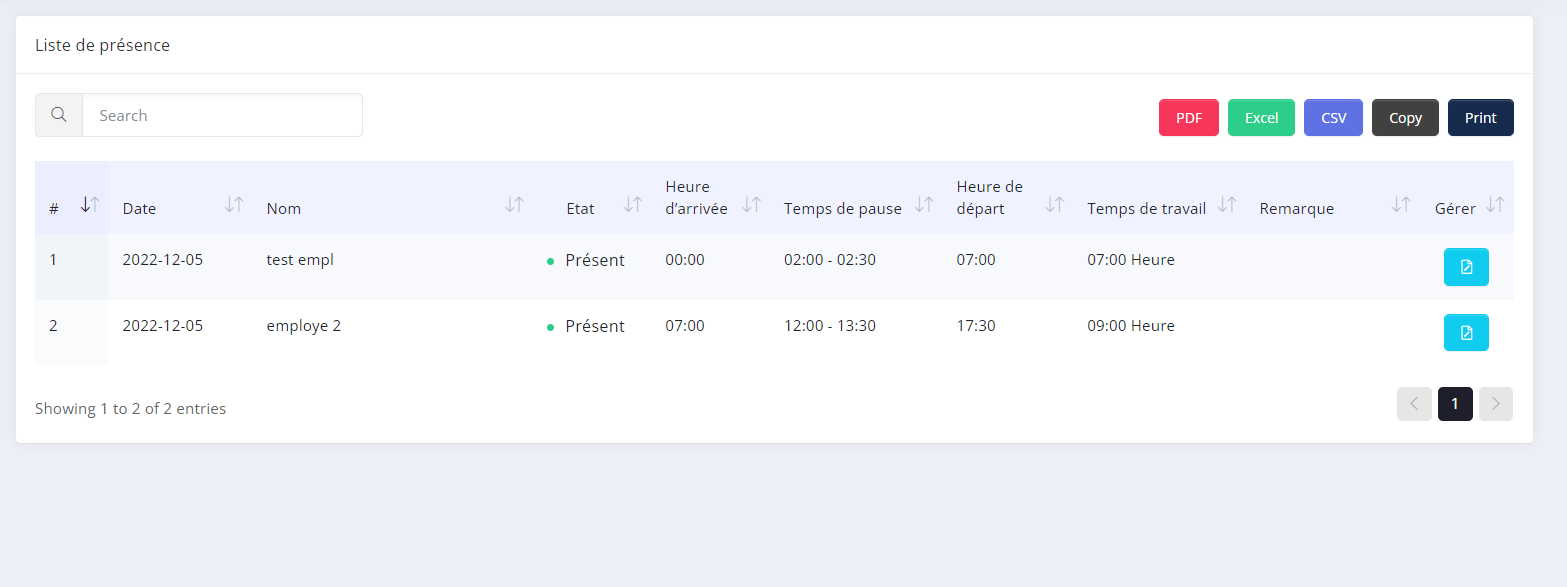This screenshot has height=587, width=1567.
Task: Export the table as PDF
Action: (x=1189, y=118)
